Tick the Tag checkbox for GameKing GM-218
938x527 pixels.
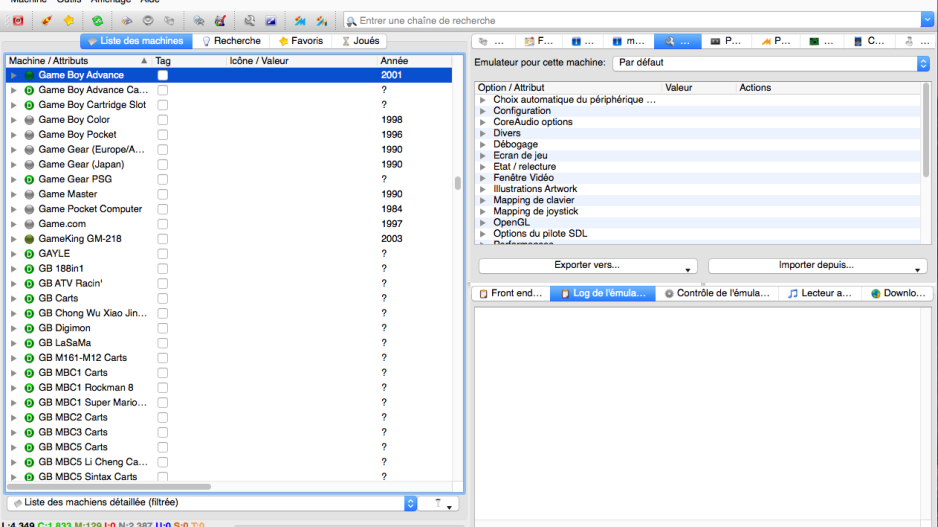coord(162,239)
